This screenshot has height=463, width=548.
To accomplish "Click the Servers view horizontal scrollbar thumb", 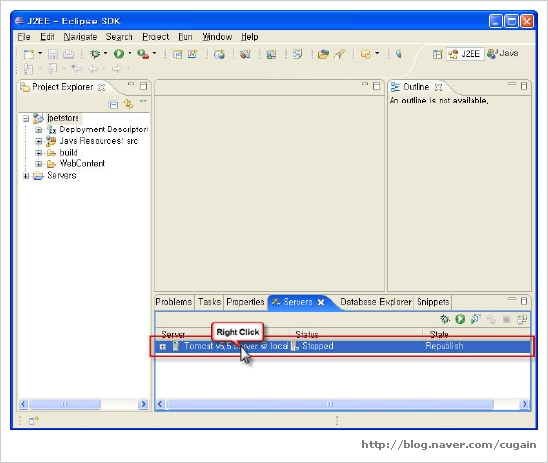I will click(x=330, y=404).
